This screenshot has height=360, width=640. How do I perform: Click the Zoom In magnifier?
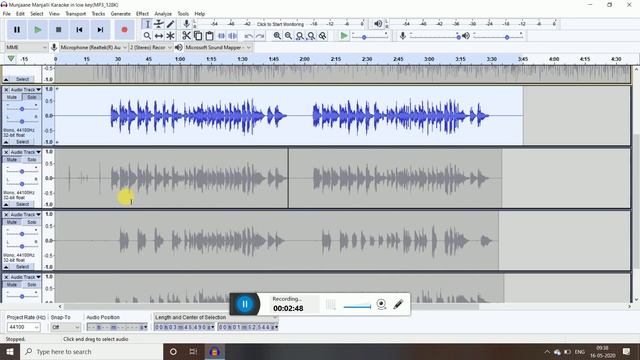coord(277,36)
